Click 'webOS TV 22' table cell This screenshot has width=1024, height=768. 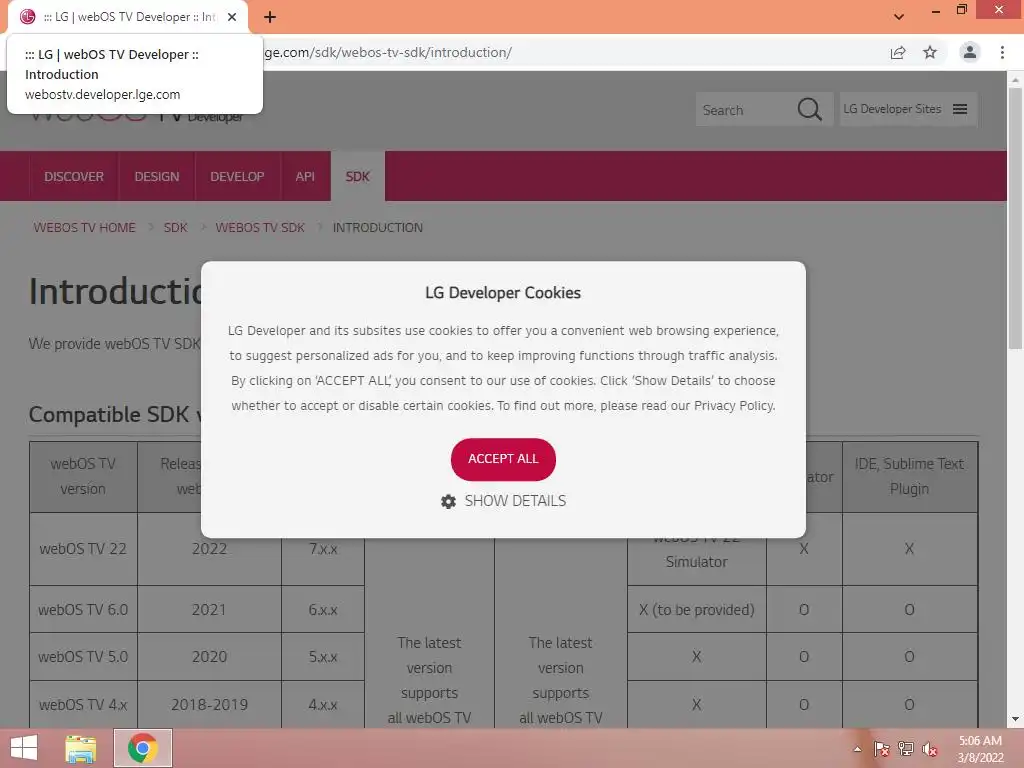coord(83,549)
